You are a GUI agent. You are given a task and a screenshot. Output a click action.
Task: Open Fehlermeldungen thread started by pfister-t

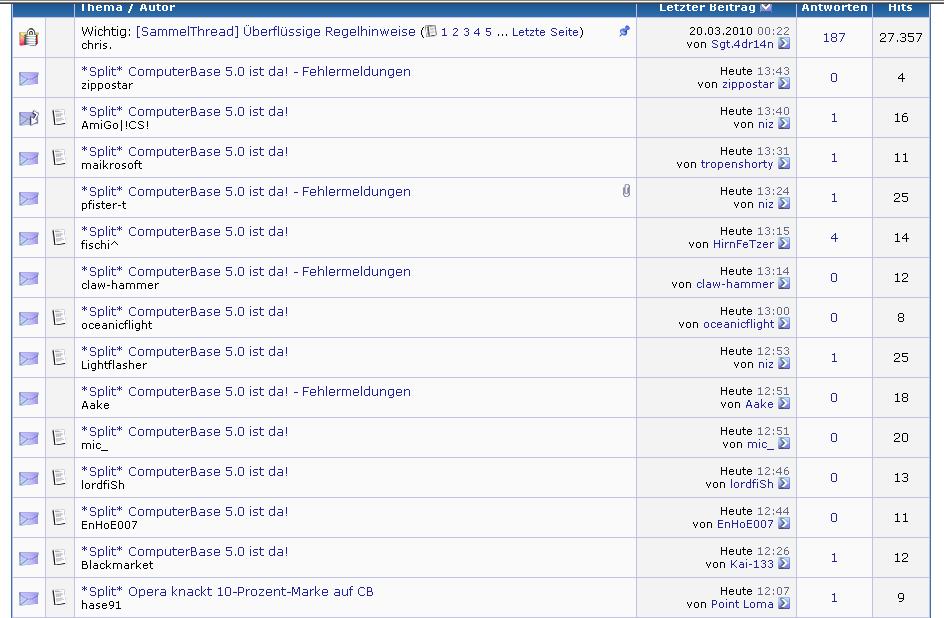246,191
